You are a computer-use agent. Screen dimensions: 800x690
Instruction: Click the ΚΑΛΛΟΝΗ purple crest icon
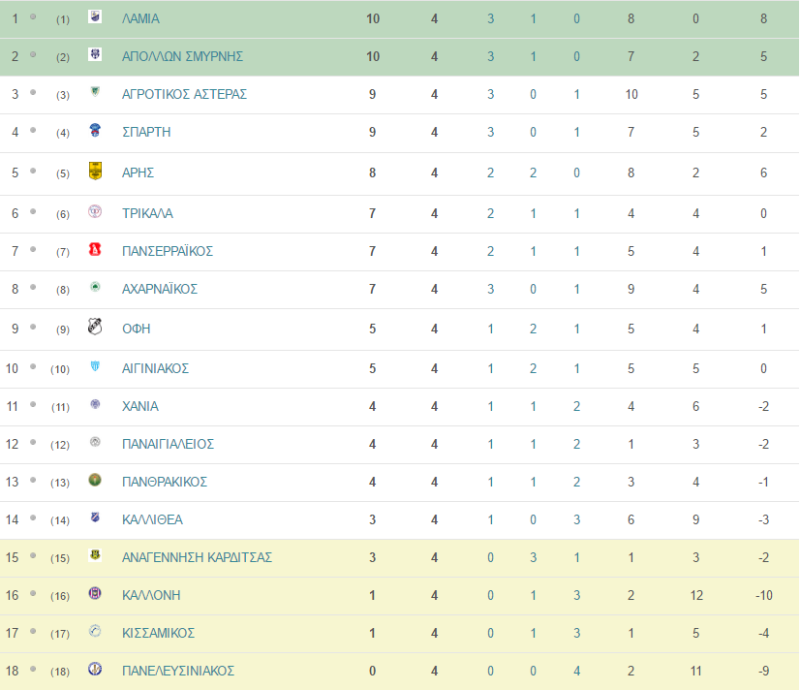coord(95,593)
